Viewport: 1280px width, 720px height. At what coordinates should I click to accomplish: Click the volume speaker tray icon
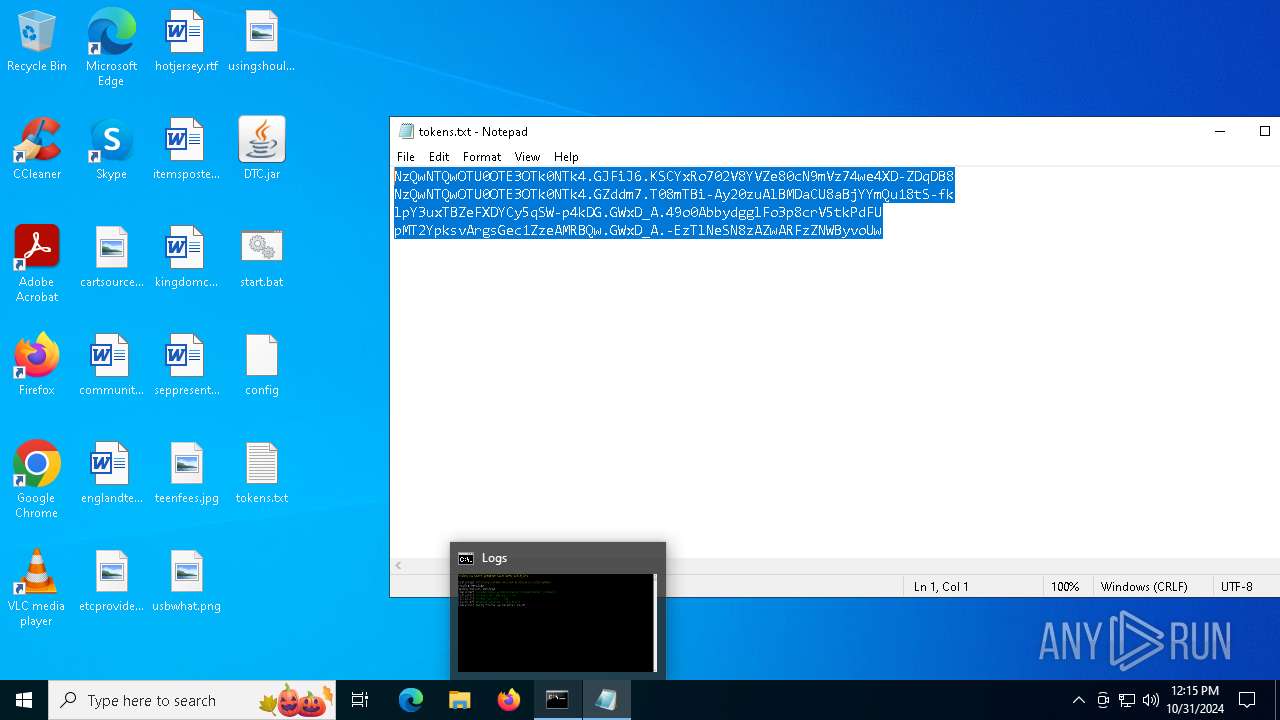click(1150, 700)
